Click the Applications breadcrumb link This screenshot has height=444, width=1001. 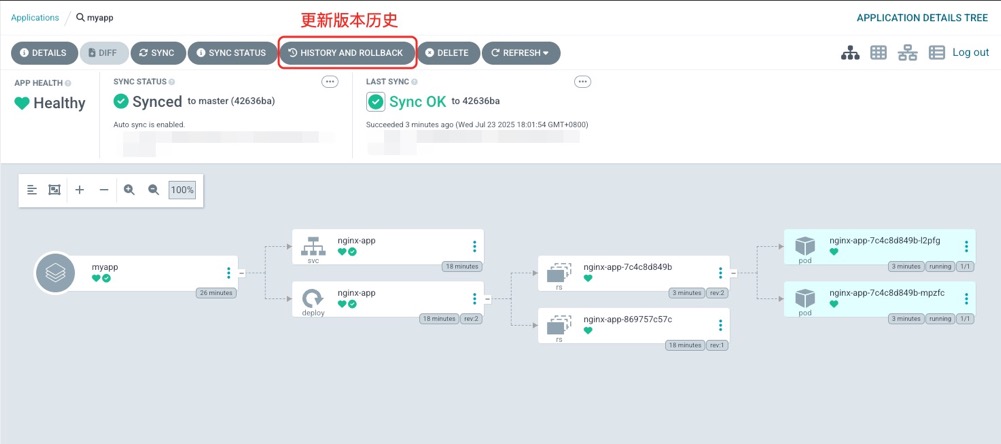tap(35, 18)
